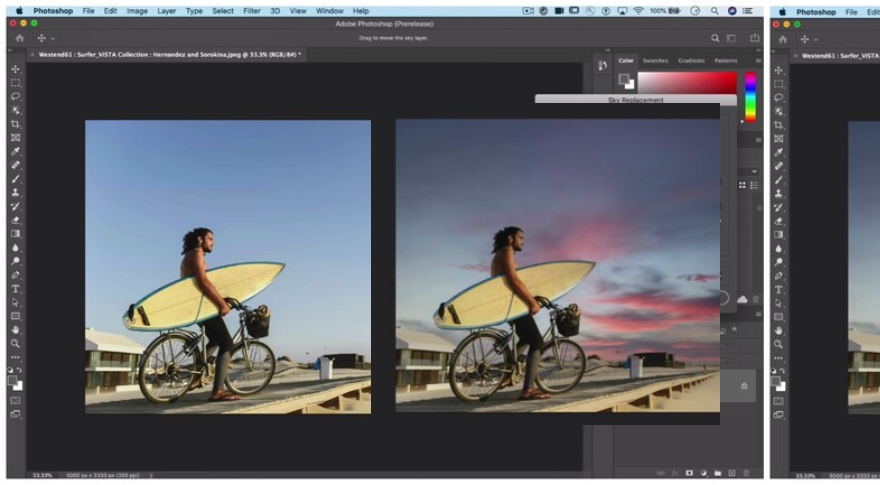Select the Move tool in left window toolbar
The width and height of the screenshot is (880, 485).
[15, 69]
